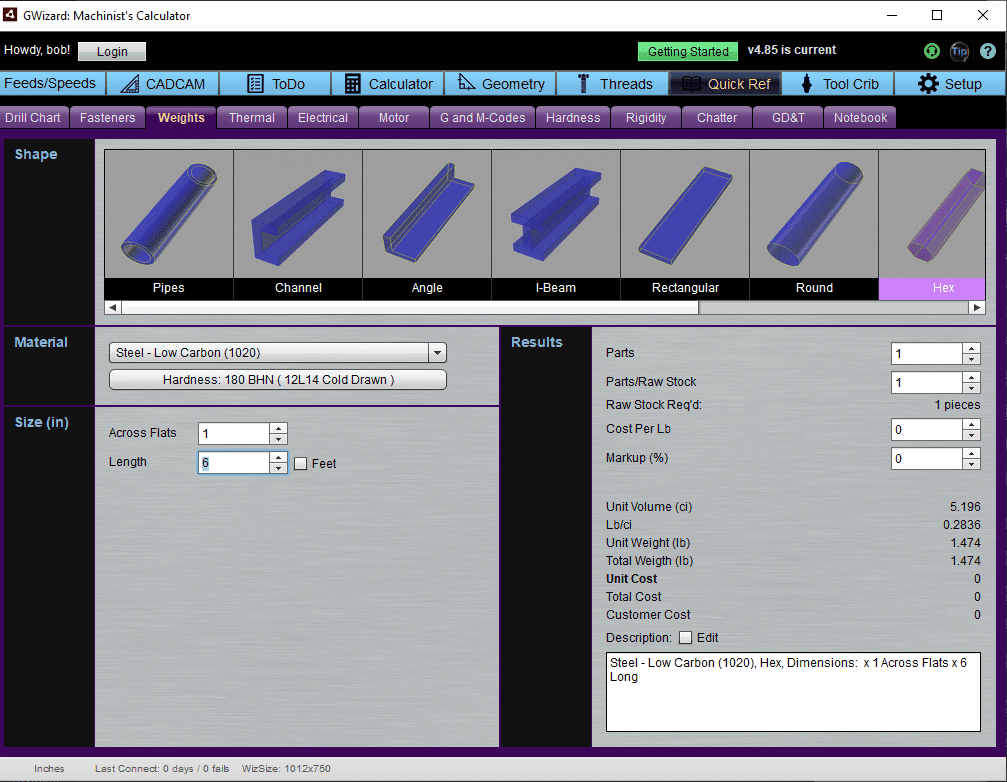Pick the I-Beam shape thumbnail

[x=555, y=213]
